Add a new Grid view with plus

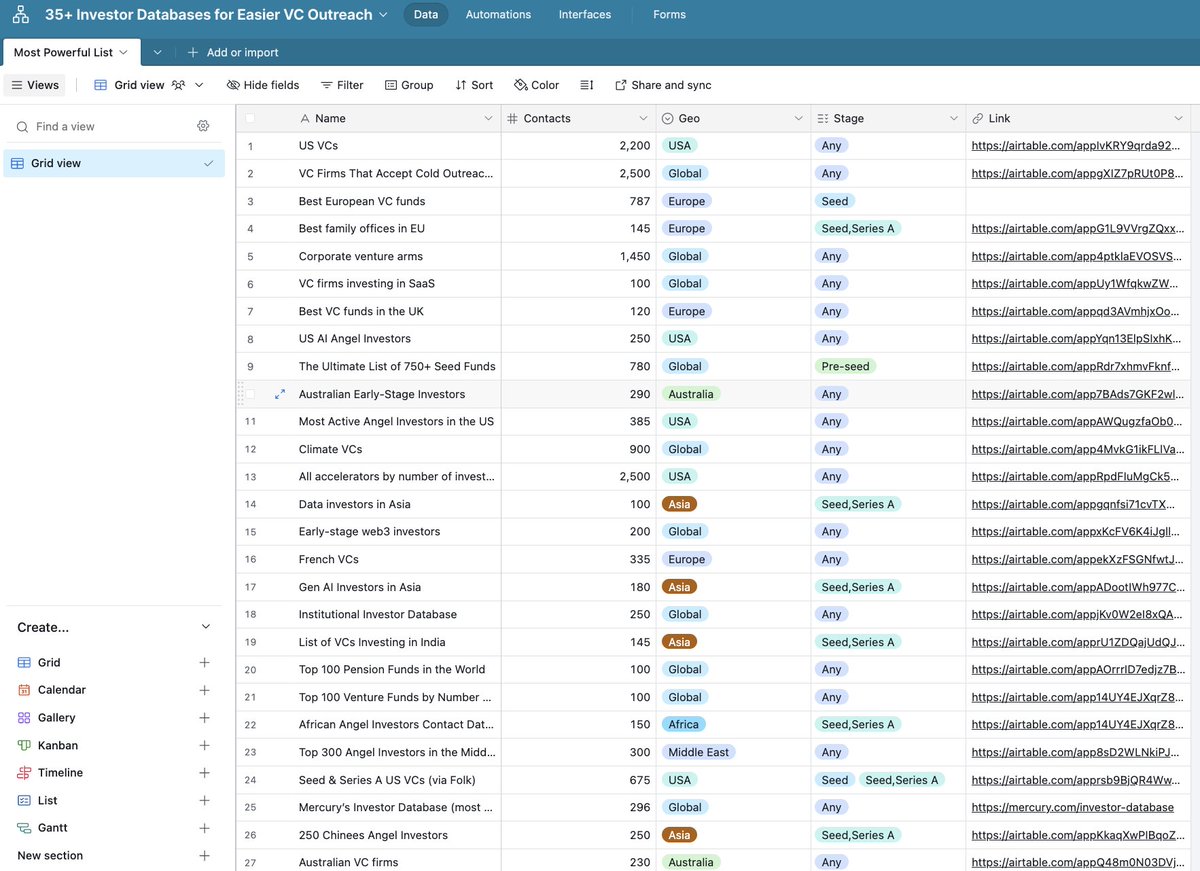(x=204, y=662)
